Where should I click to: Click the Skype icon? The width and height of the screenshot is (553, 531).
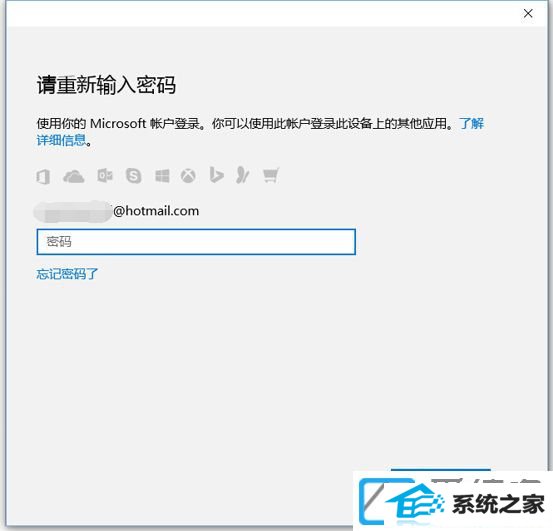coord(134,176)
